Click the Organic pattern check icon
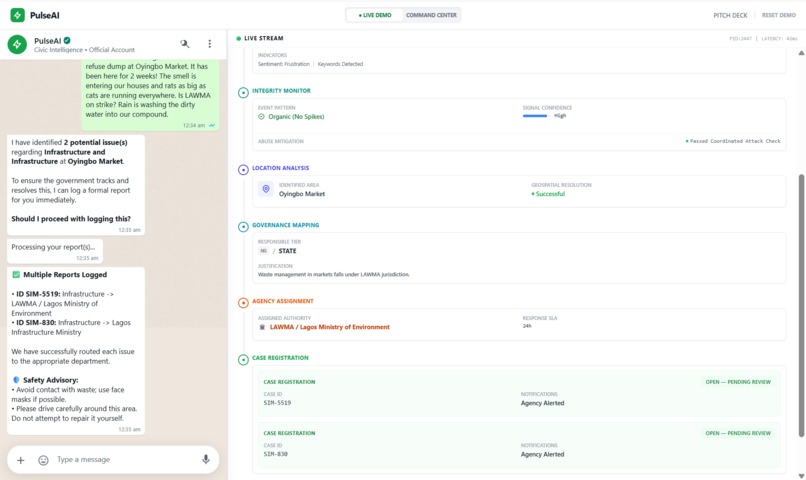Viewport: 806px width, 480px height. [261, 117]
